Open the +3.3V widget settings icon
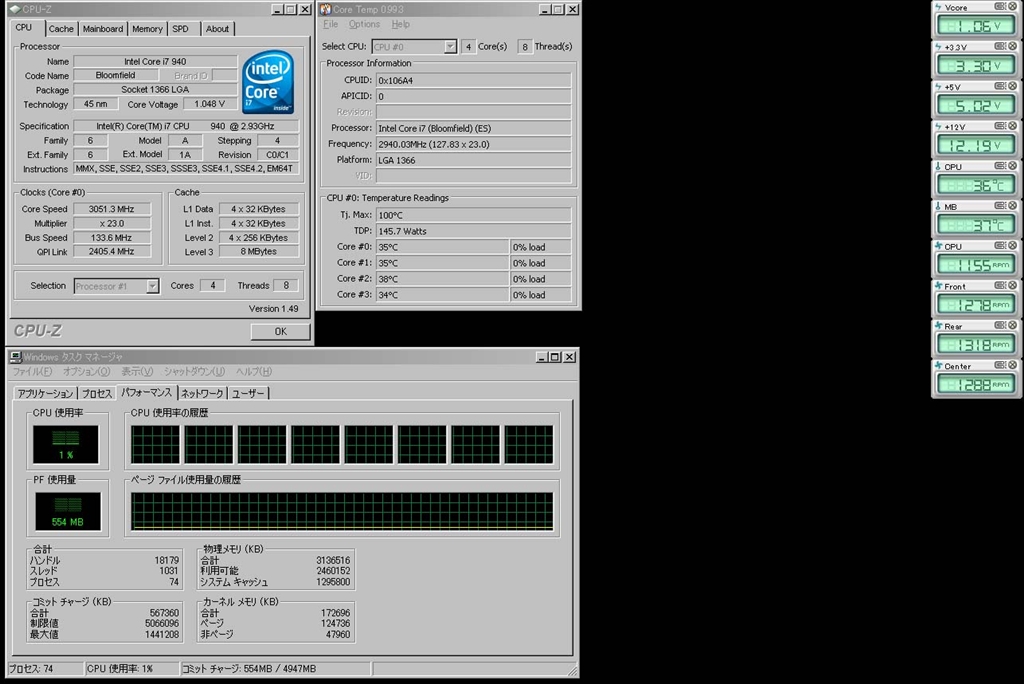 click(1000, 46)
